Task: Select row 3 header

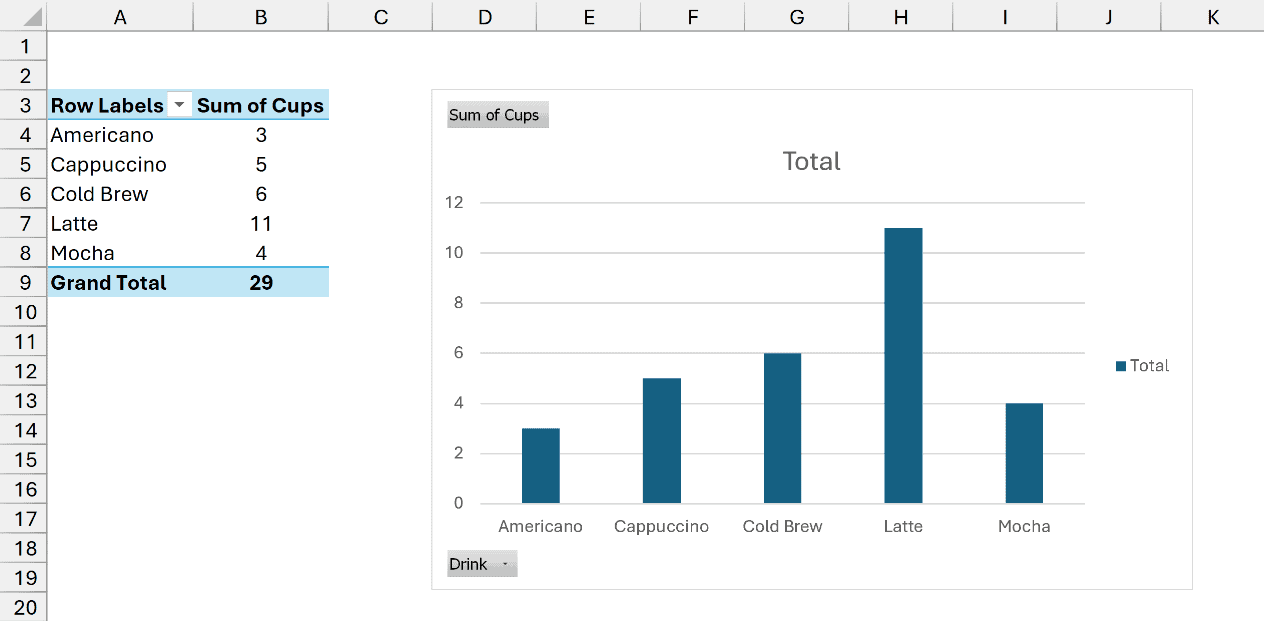Action: (x=23, y=105)
